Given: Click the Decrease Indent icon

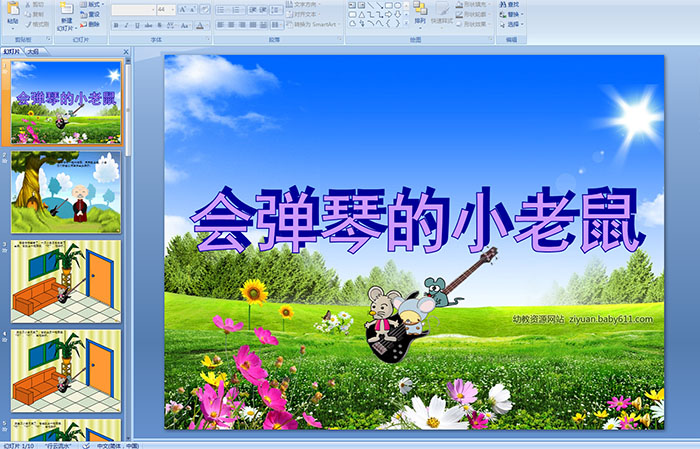Looking at the screenshot, I should (x=252, y=9).
